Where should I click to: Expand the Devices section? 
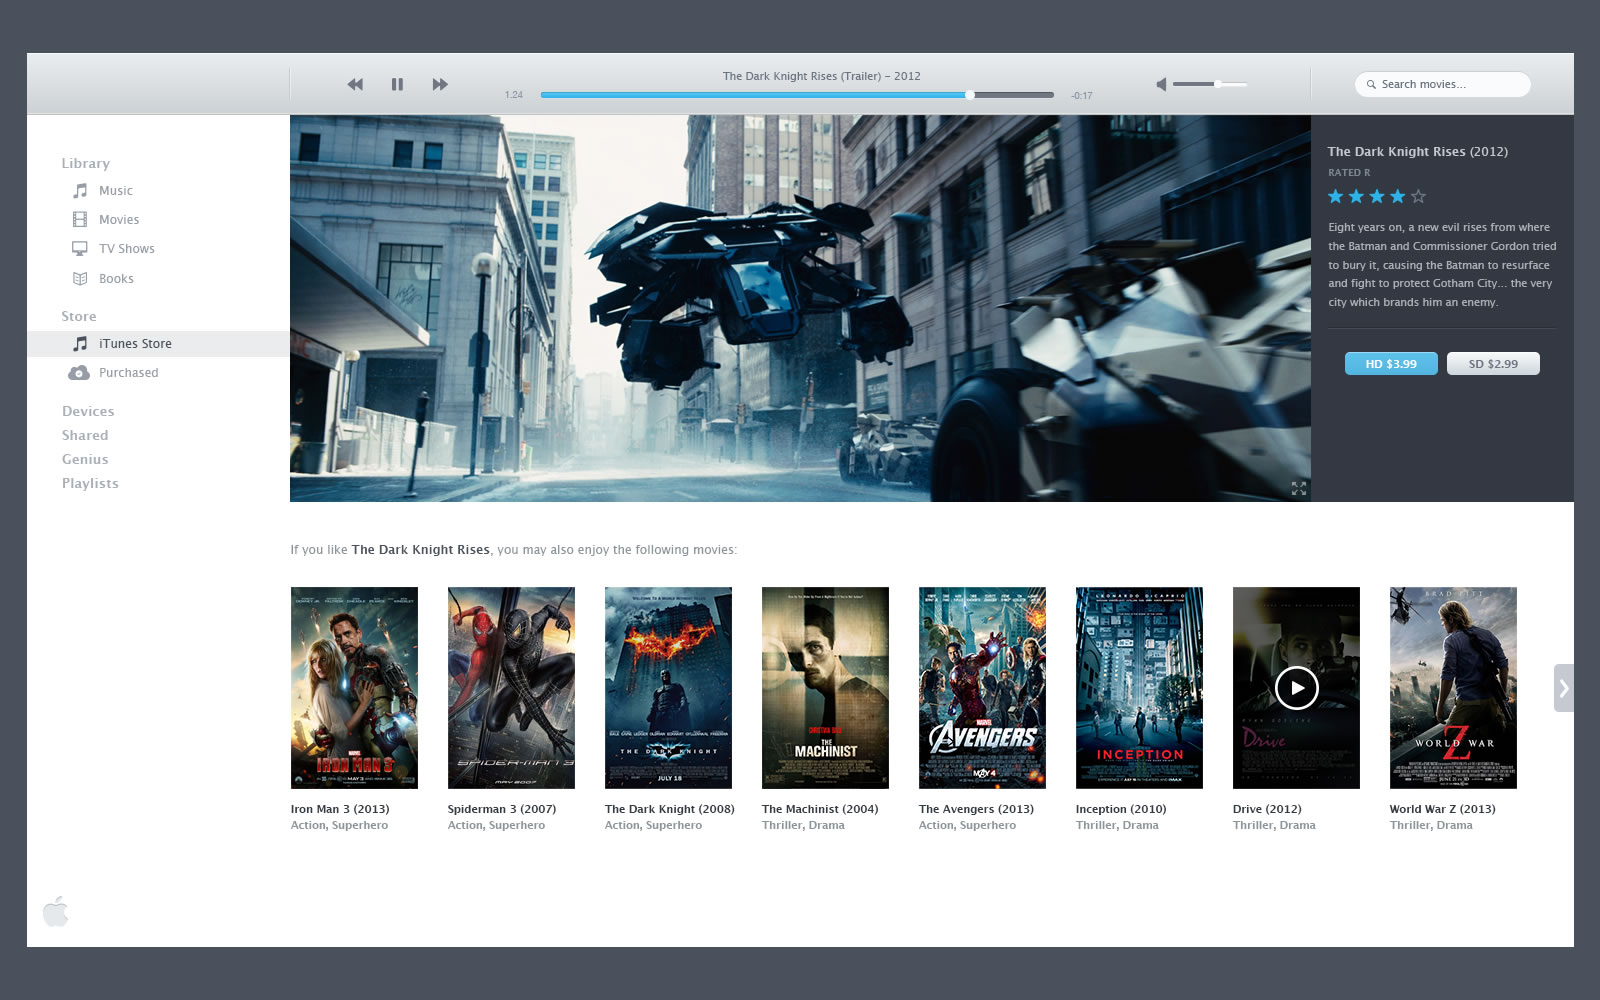tap(88, 411)
